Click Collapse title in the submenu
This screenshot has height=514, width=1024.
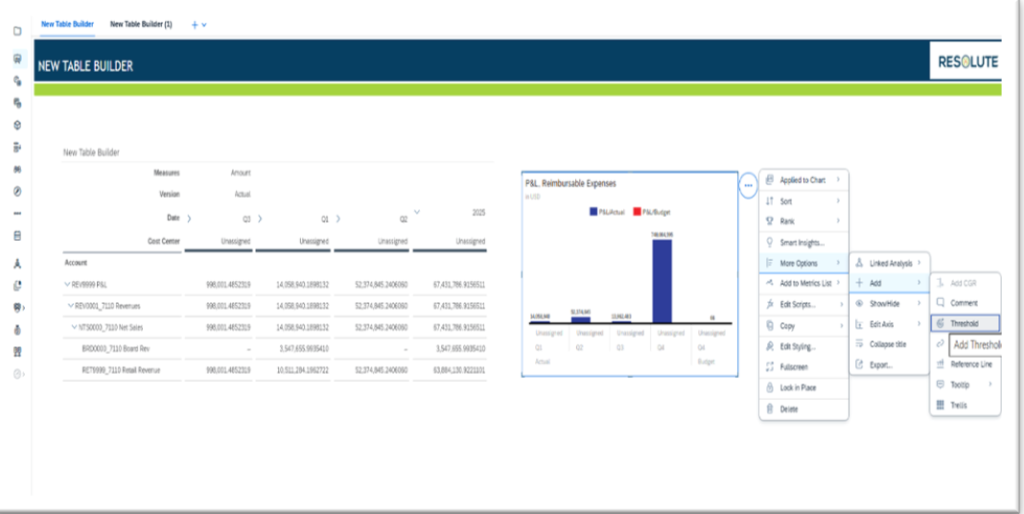890,344
